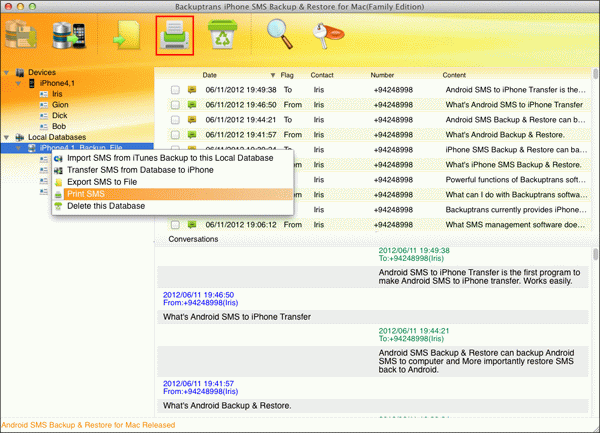
Task: Select the iPhone4,1 device entry
Action: (x=57, y=83)
